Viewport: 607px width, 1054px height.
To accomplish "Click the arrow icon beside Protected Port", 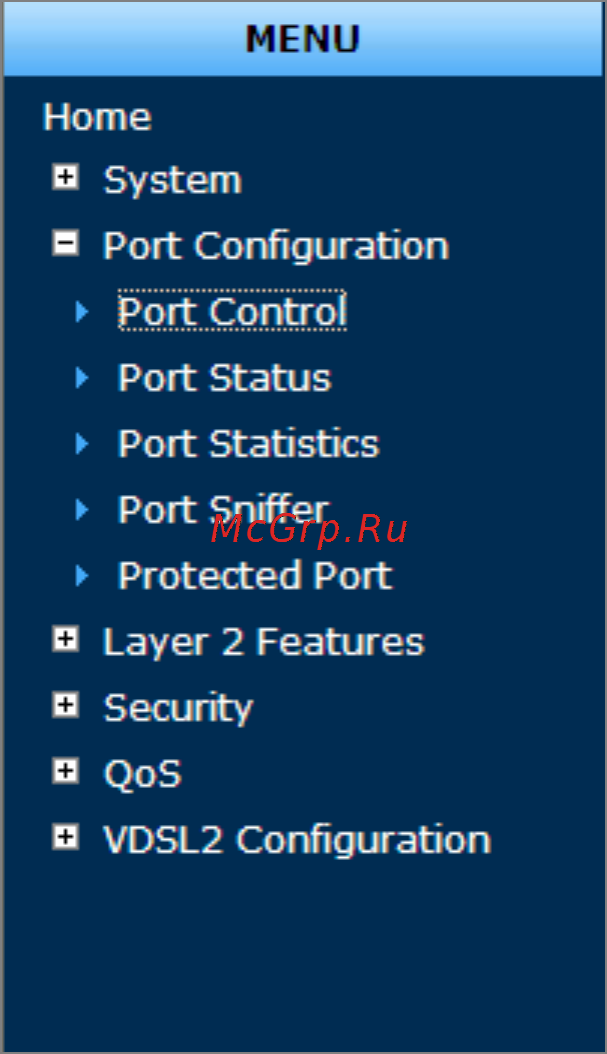I will coord(82,575).
